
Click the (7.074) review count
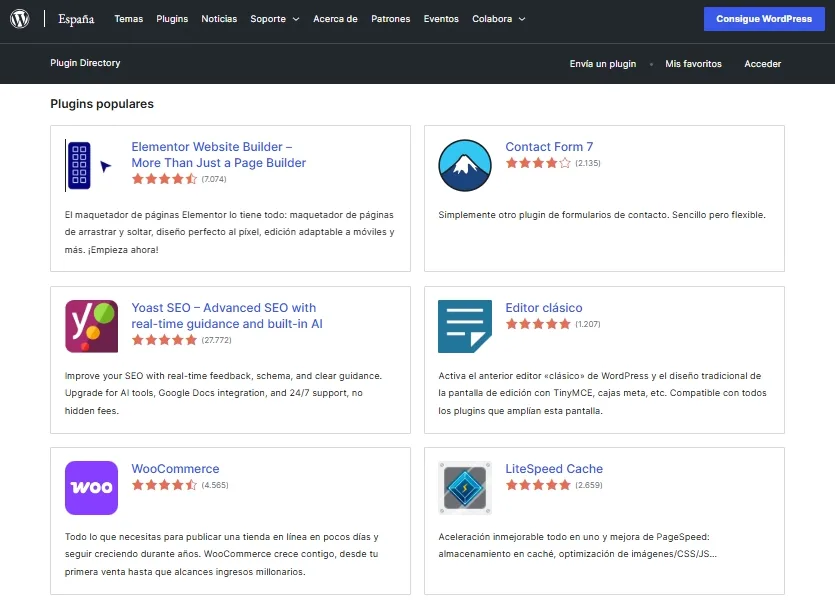click(214, 179)
